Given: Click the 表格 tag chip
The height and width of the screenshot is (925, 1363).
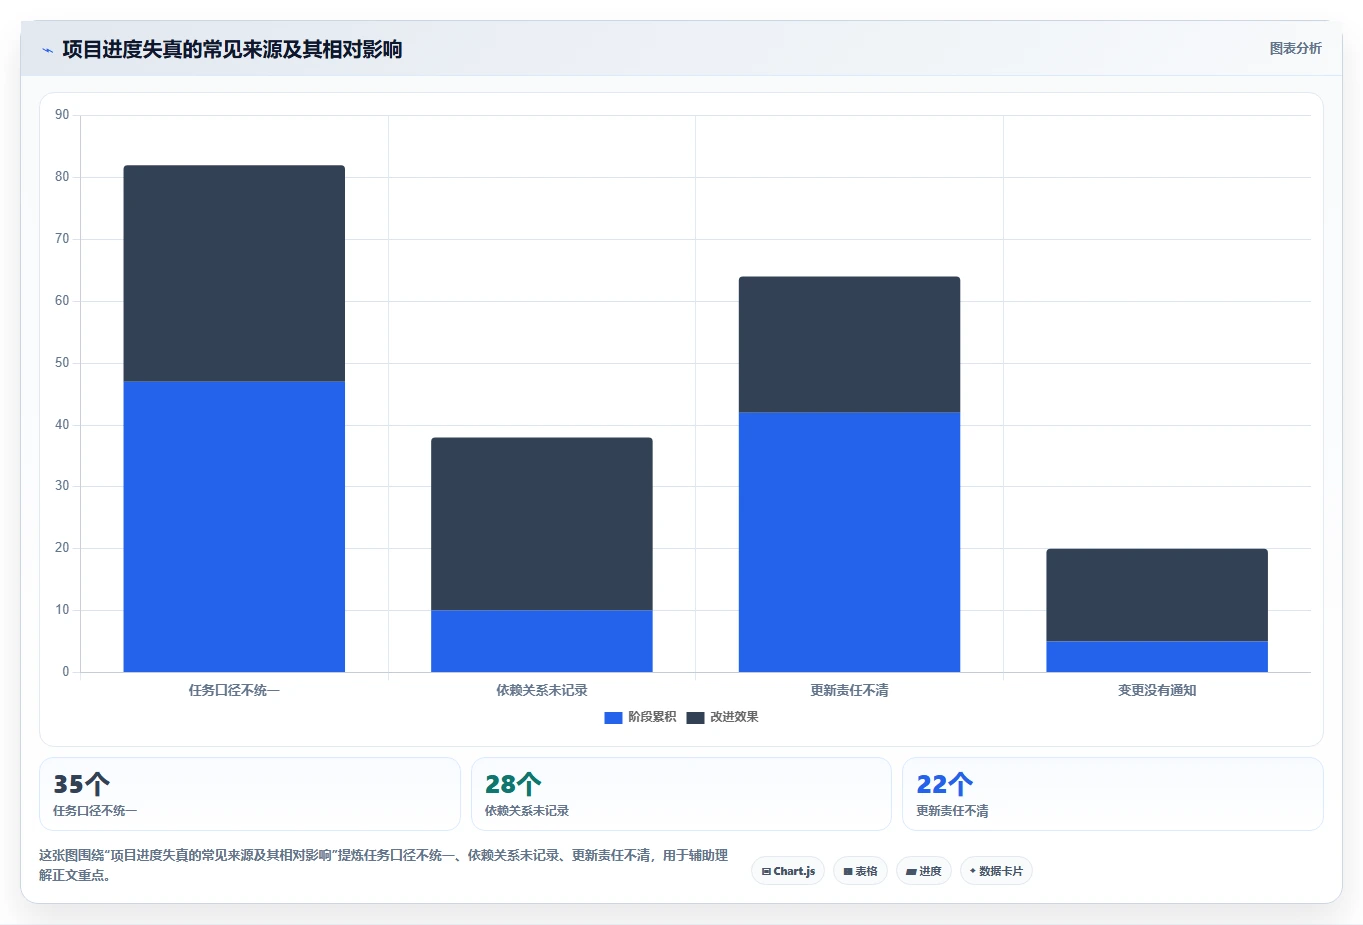Looking at the screenshot, I should 860,871.
